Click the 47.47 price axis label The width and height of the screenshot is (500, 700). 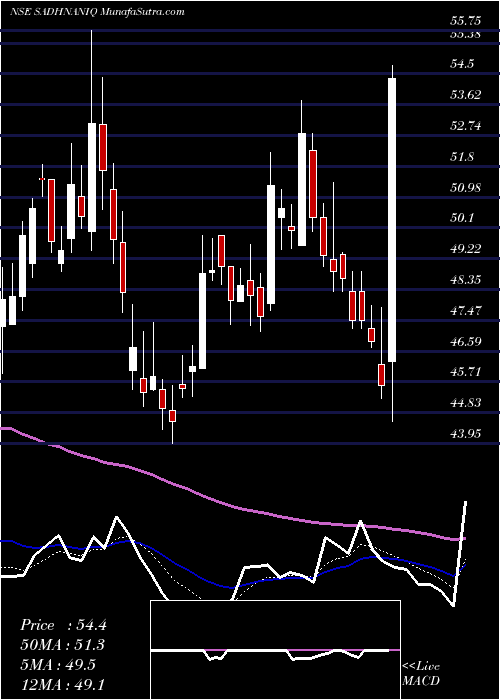click(x=466, y=310)
